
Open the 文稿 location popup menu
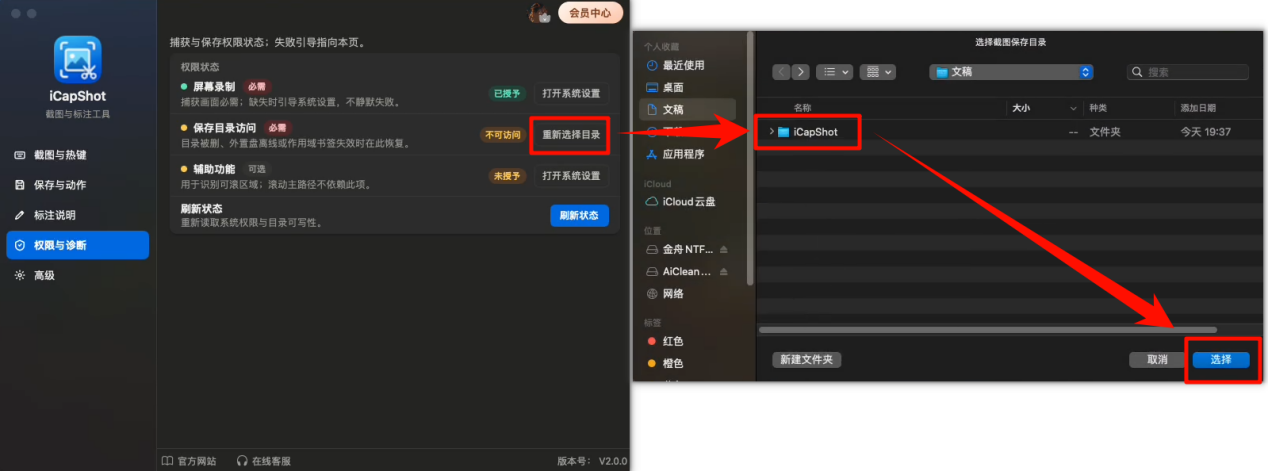coord(1011,72)
